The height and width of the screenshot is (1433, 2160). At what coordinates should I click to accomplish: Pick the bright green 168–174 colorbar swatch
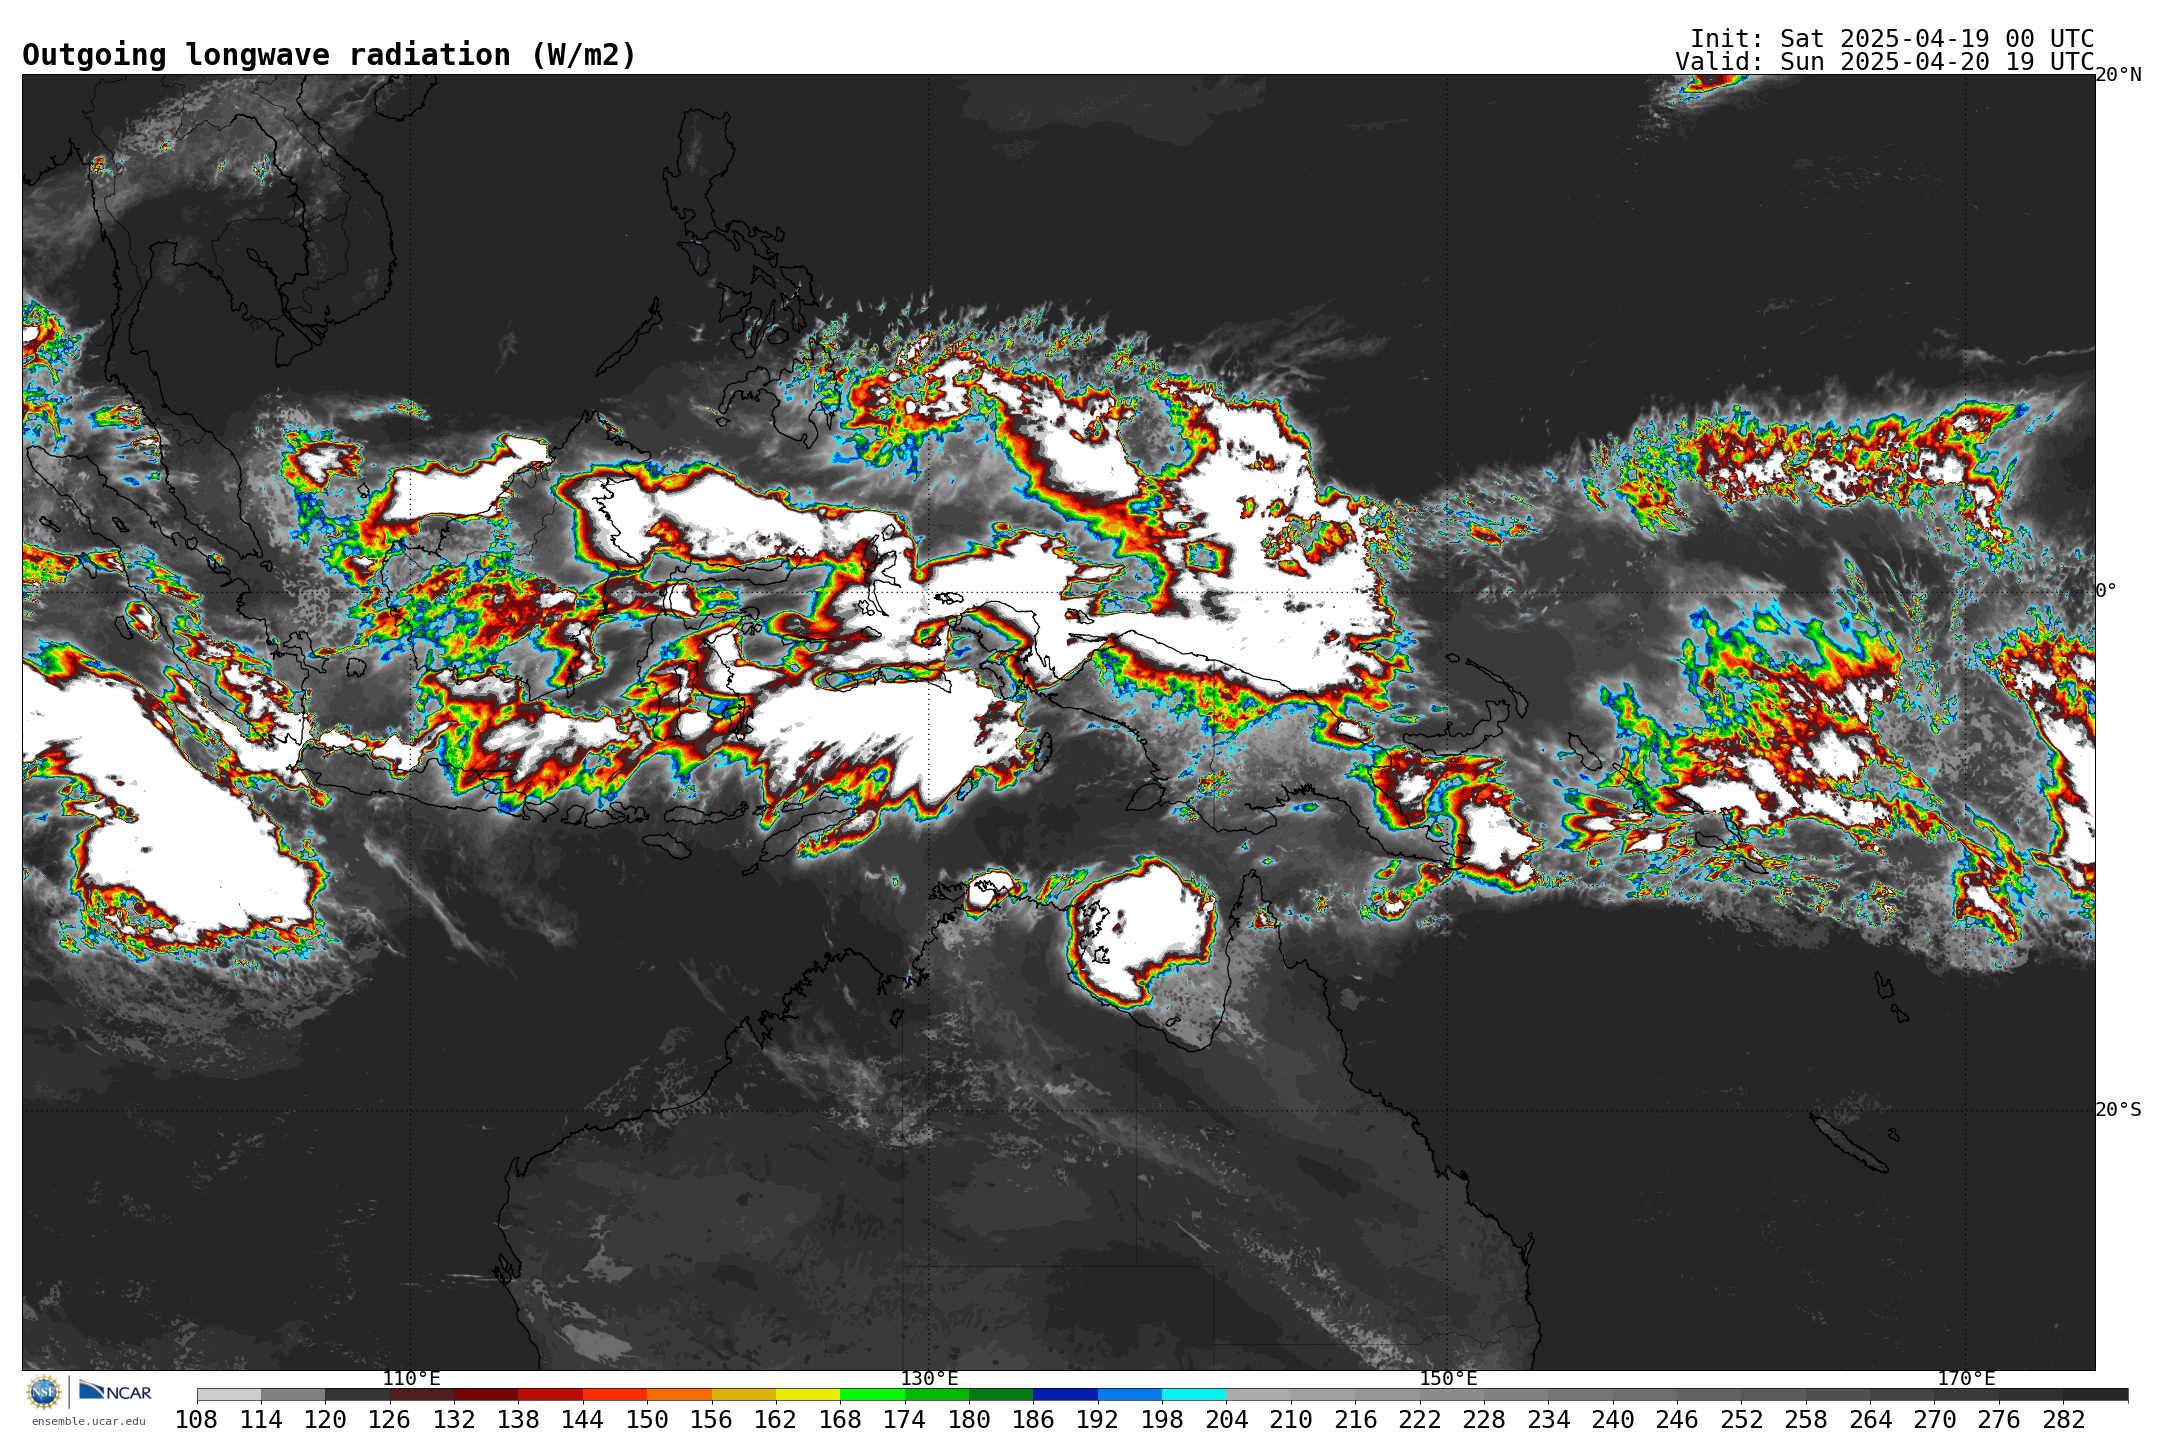pos(872,1394)
